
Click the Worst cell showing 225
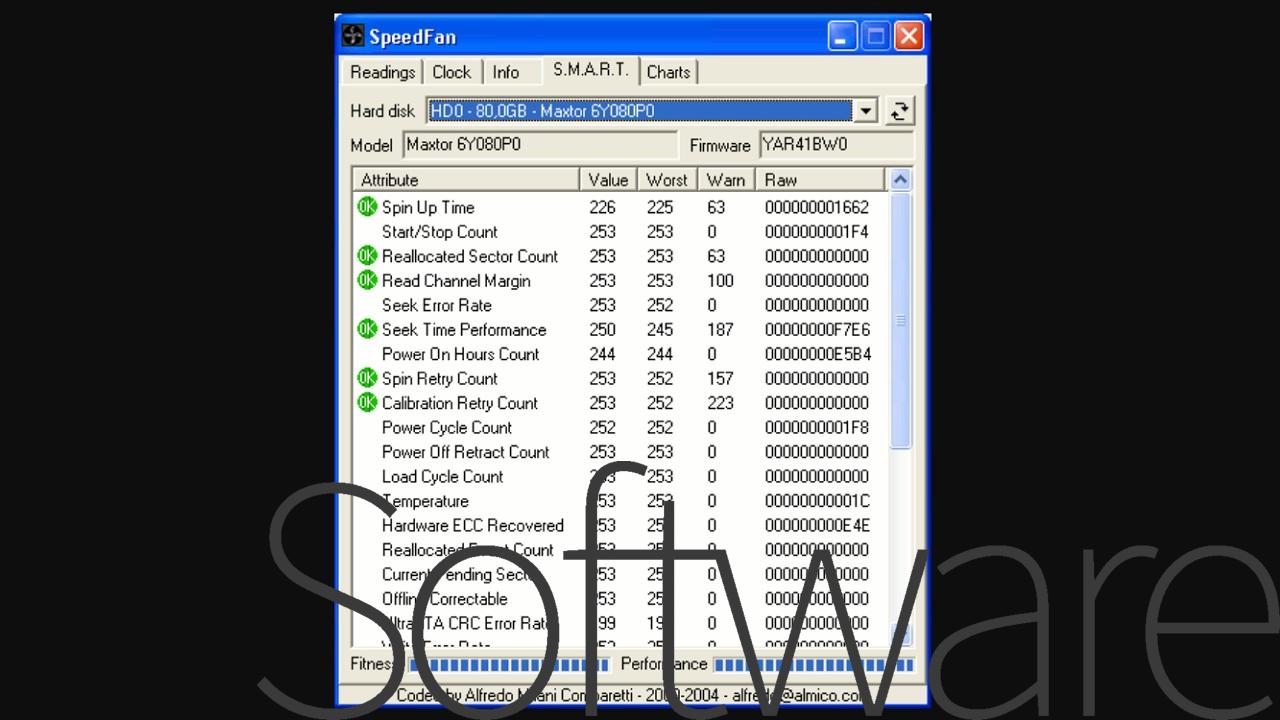point(660,208)
